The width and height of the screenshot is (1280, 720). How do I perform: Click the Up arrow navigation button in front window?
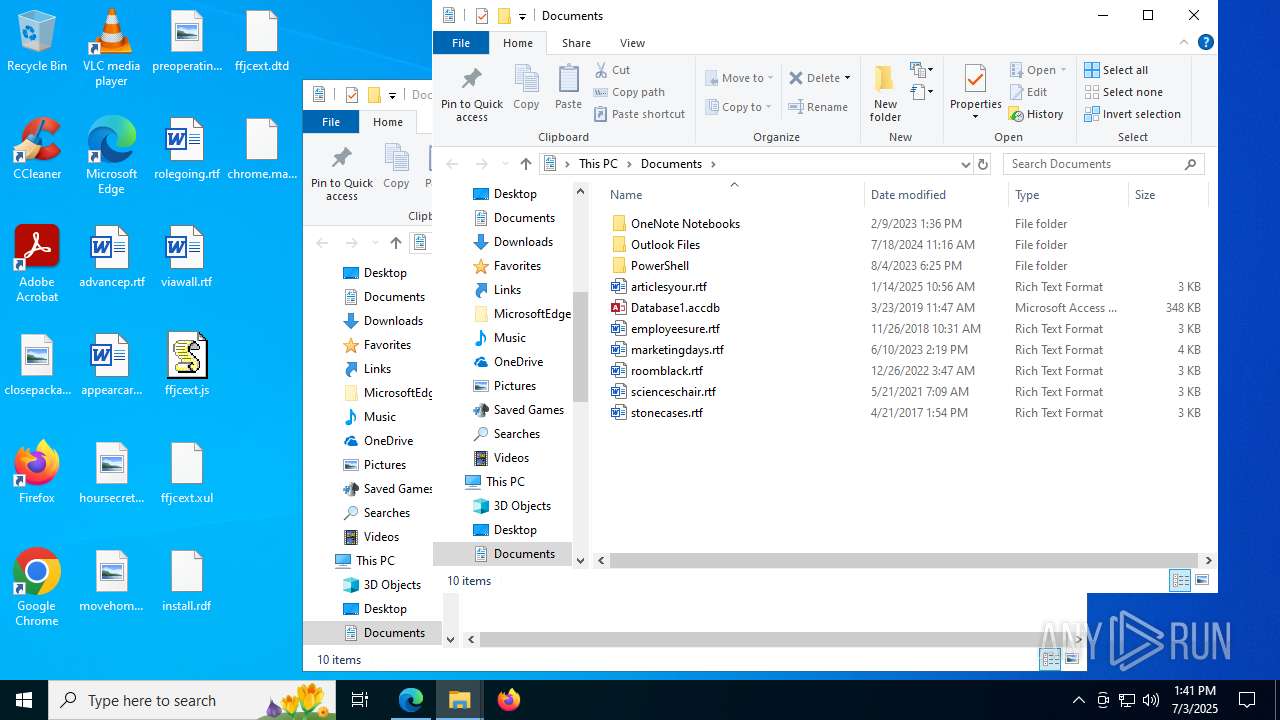(x=526, y=164)
